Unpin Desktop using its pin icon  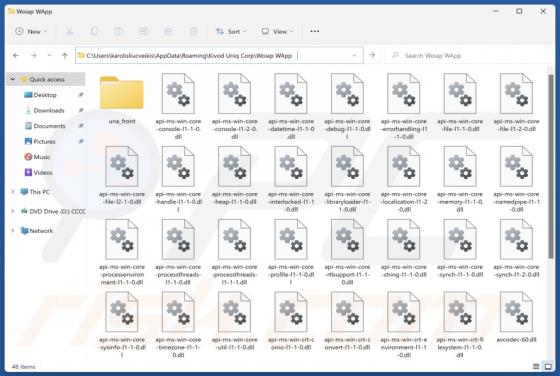[81, 95]
